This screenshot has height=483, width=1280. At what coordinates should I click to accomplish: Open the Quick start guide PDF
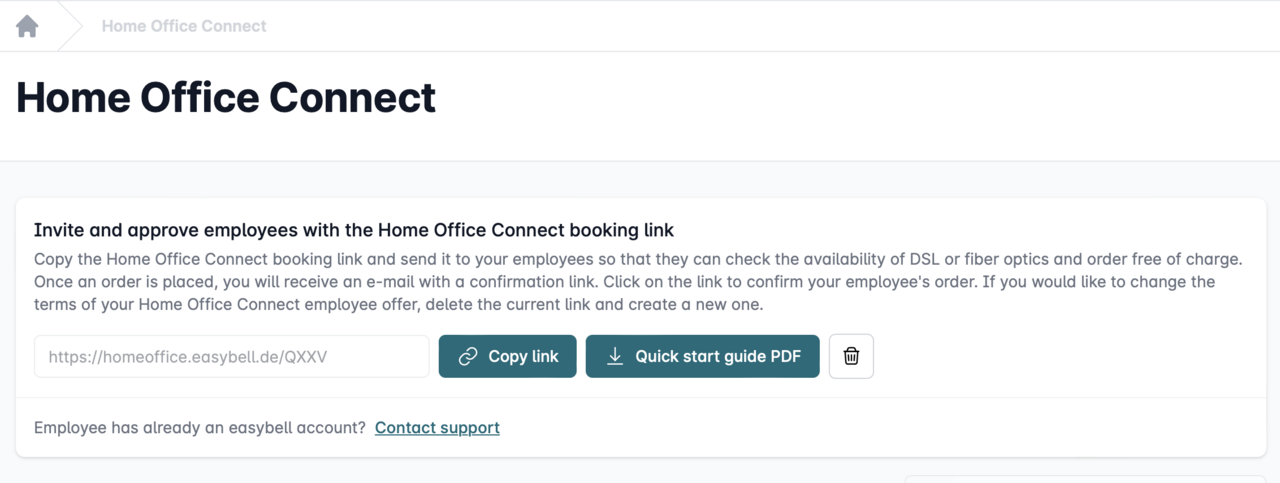(717, 357)
